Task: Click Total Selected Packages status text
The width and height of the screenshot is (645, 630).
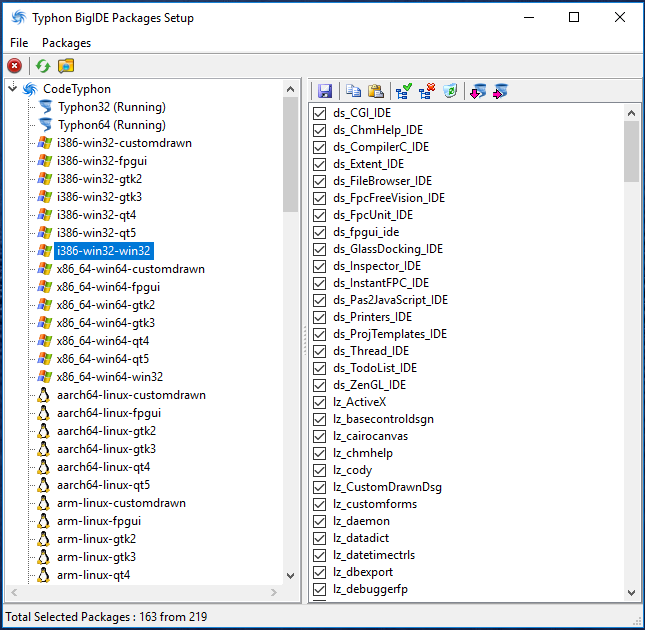Action: [x=106, y=617]
